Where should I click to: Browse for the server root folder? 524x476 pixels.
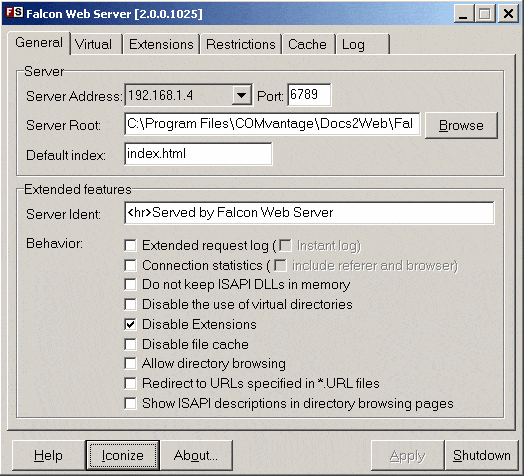click(x=461, y=125)
